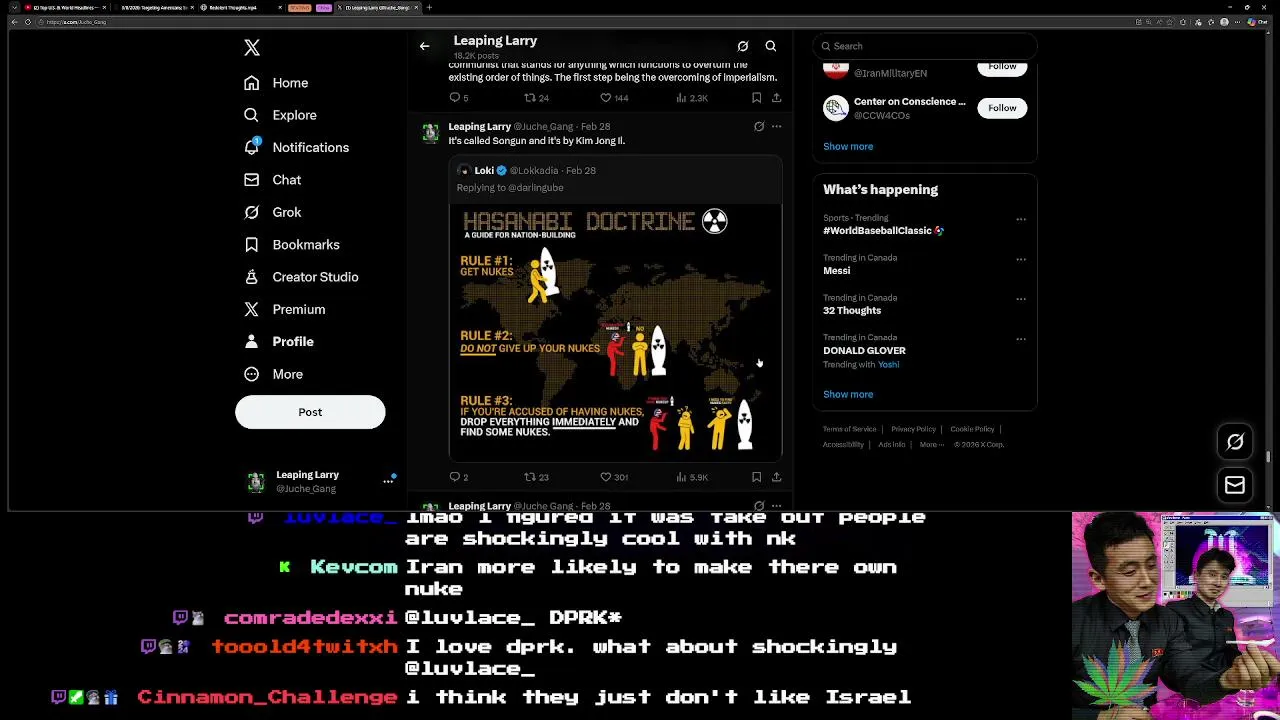Viewport: 1280px width, 720px height.
Task: Open the quoted Loki post author
Action: (x=485, y=170)
